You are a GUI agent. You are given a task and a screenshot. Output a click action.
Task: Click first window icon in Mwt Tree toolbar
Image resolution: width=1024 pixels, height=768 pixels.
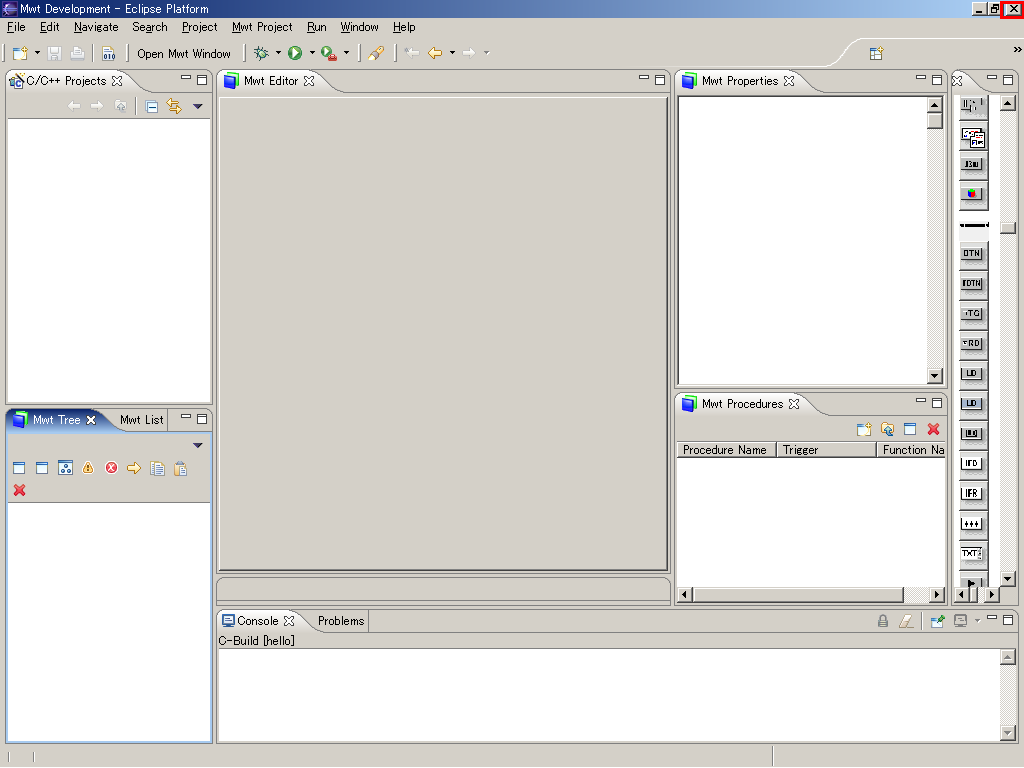point(19,468)
